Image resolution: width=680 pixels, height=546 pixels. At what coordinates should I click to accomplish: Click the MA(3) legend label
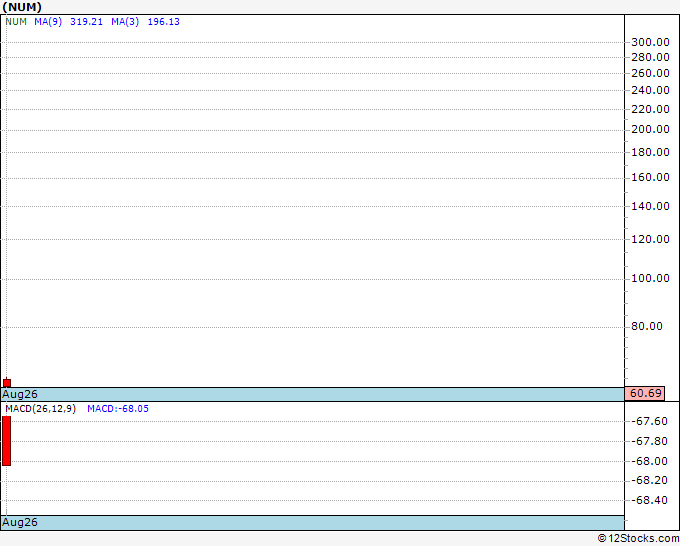click(125, 22)
